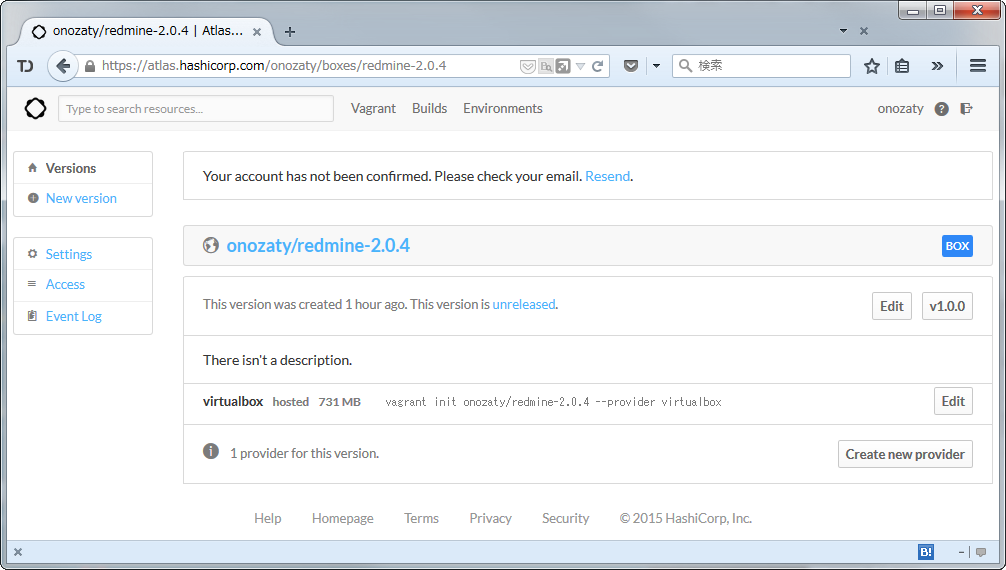1006x570 pixels.
Task: Click the Atlas logo icon in header
Action: [35, 108]
